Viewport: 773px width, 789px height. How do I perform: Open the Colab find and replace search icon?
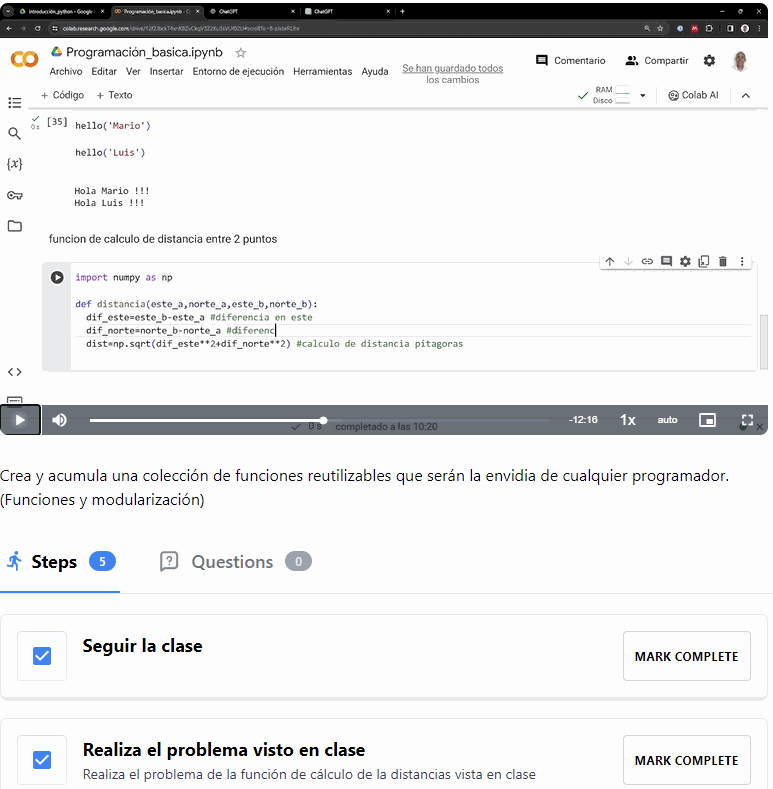15,133
